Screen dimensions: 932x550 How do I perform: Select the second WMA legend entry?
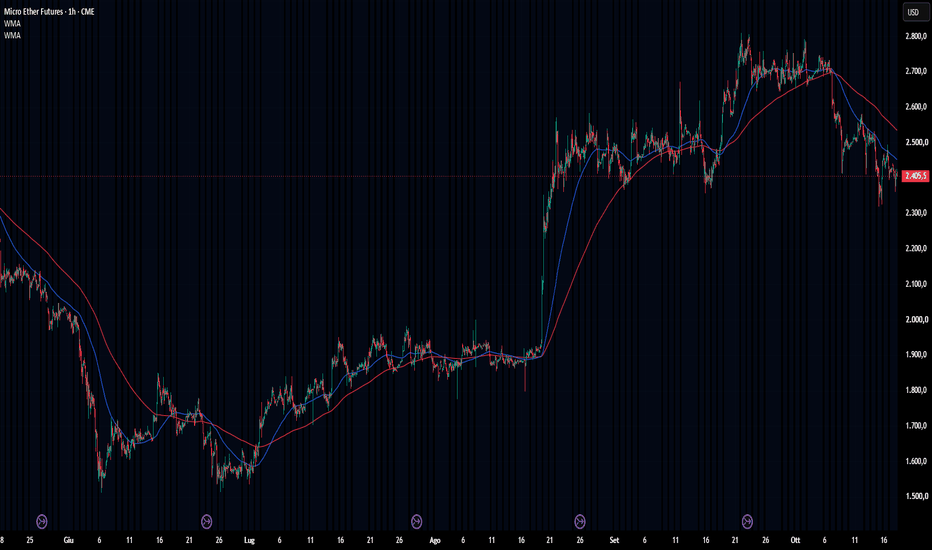[x=12, y=36]
